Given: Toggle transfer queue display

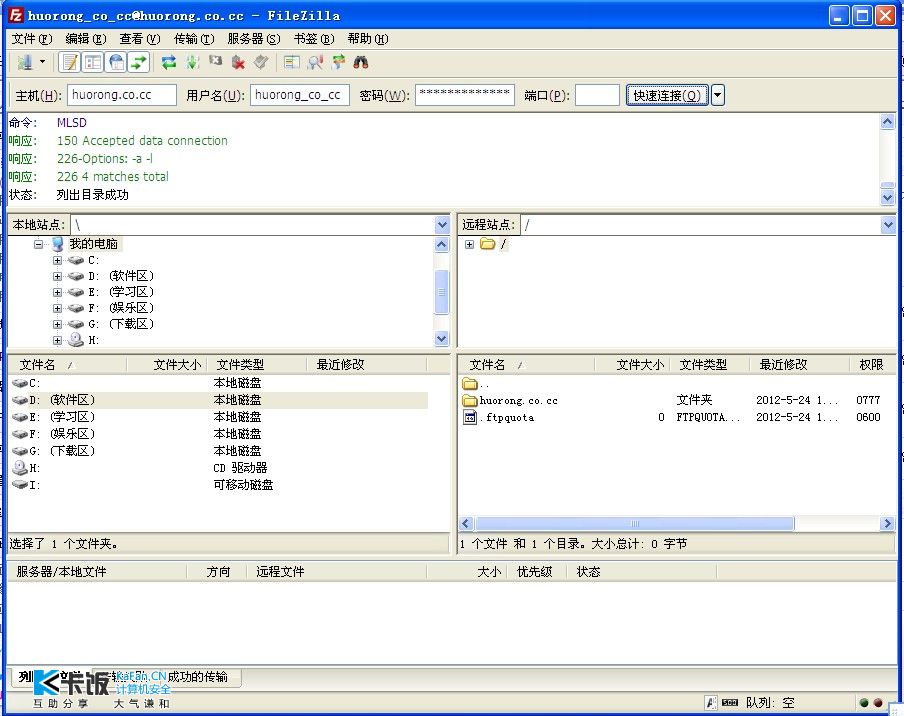Looking at the screenshot, I should [x=139, y=62].
